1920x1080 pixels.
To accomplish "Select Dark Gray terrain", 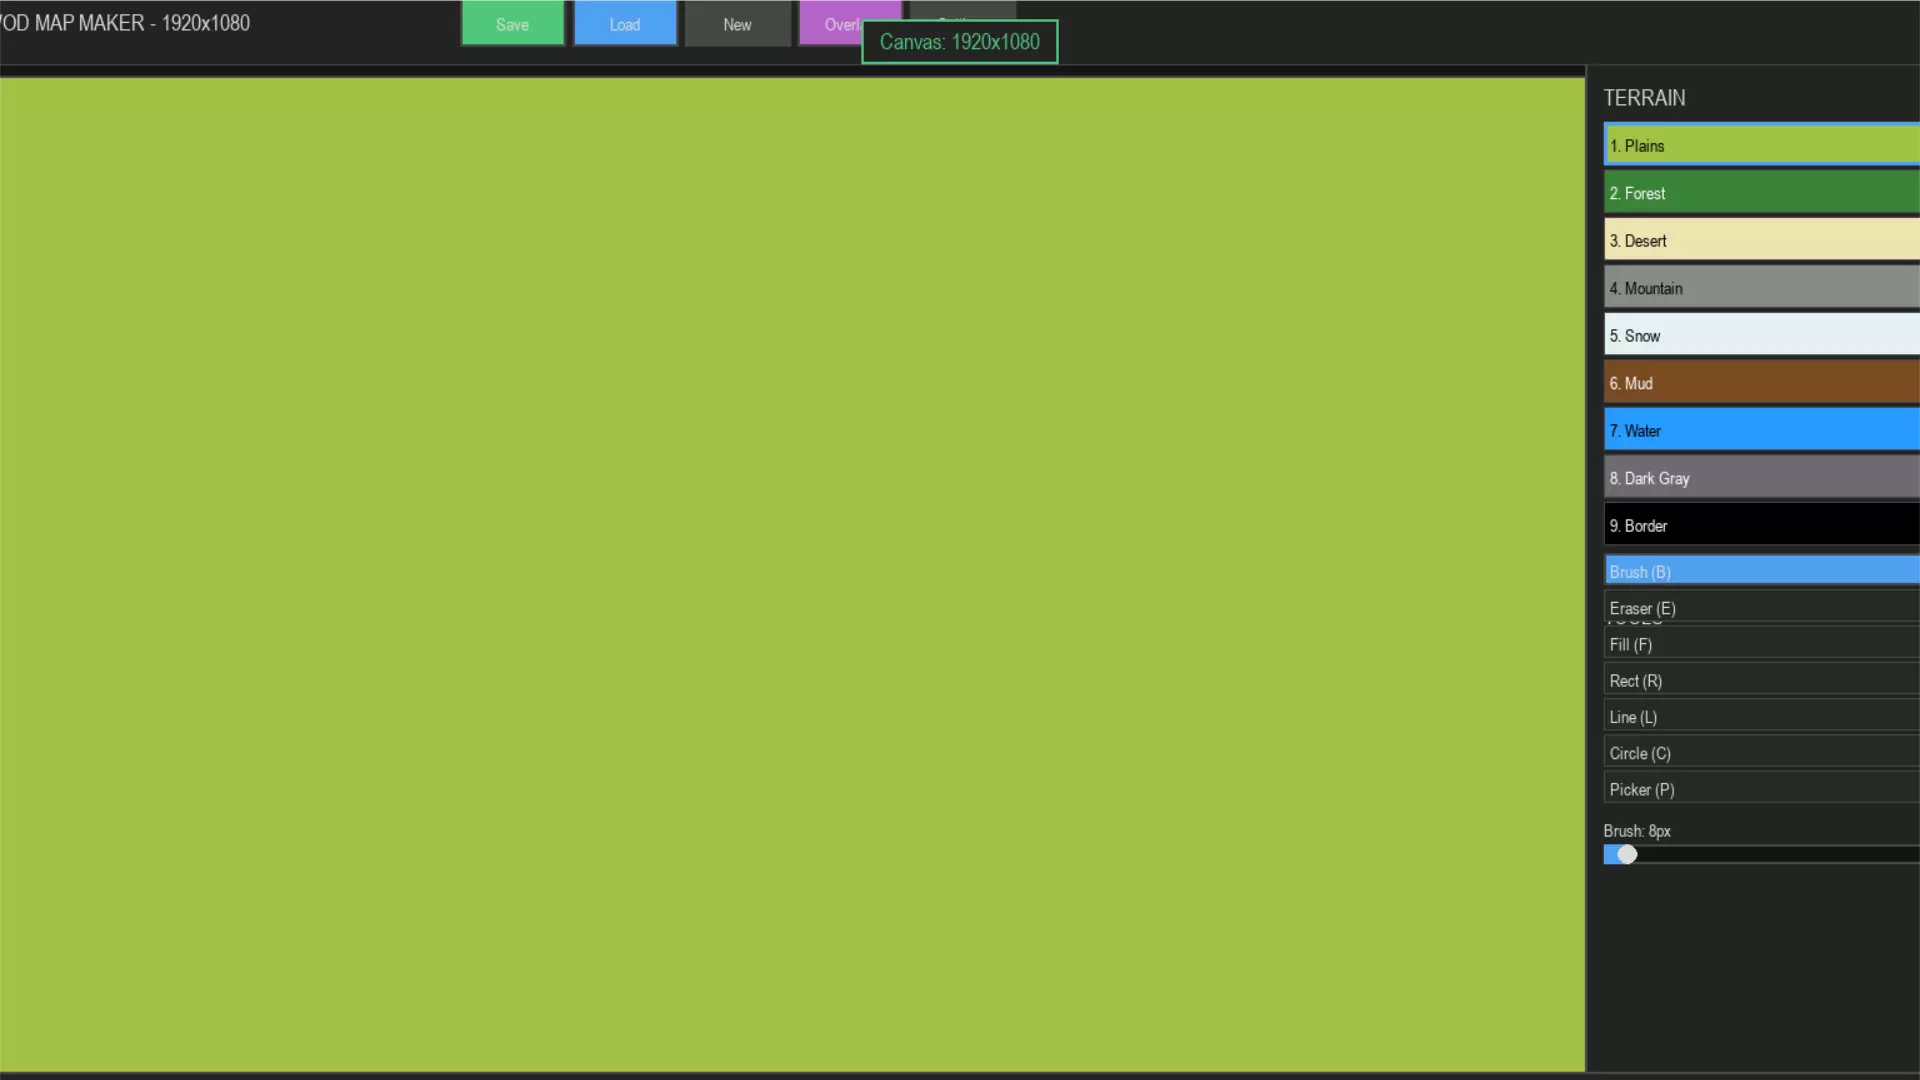I will pyautogui.click(x=1760, y=477).
